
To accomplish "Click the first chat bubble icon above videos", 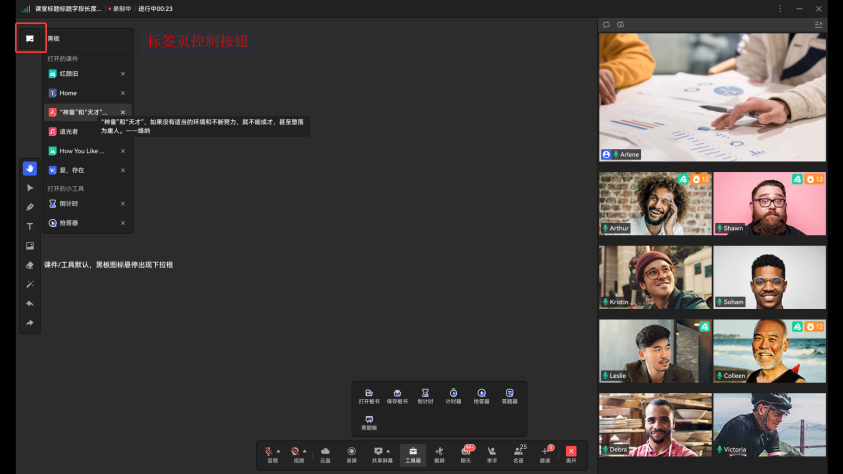I will pos(606,25).
